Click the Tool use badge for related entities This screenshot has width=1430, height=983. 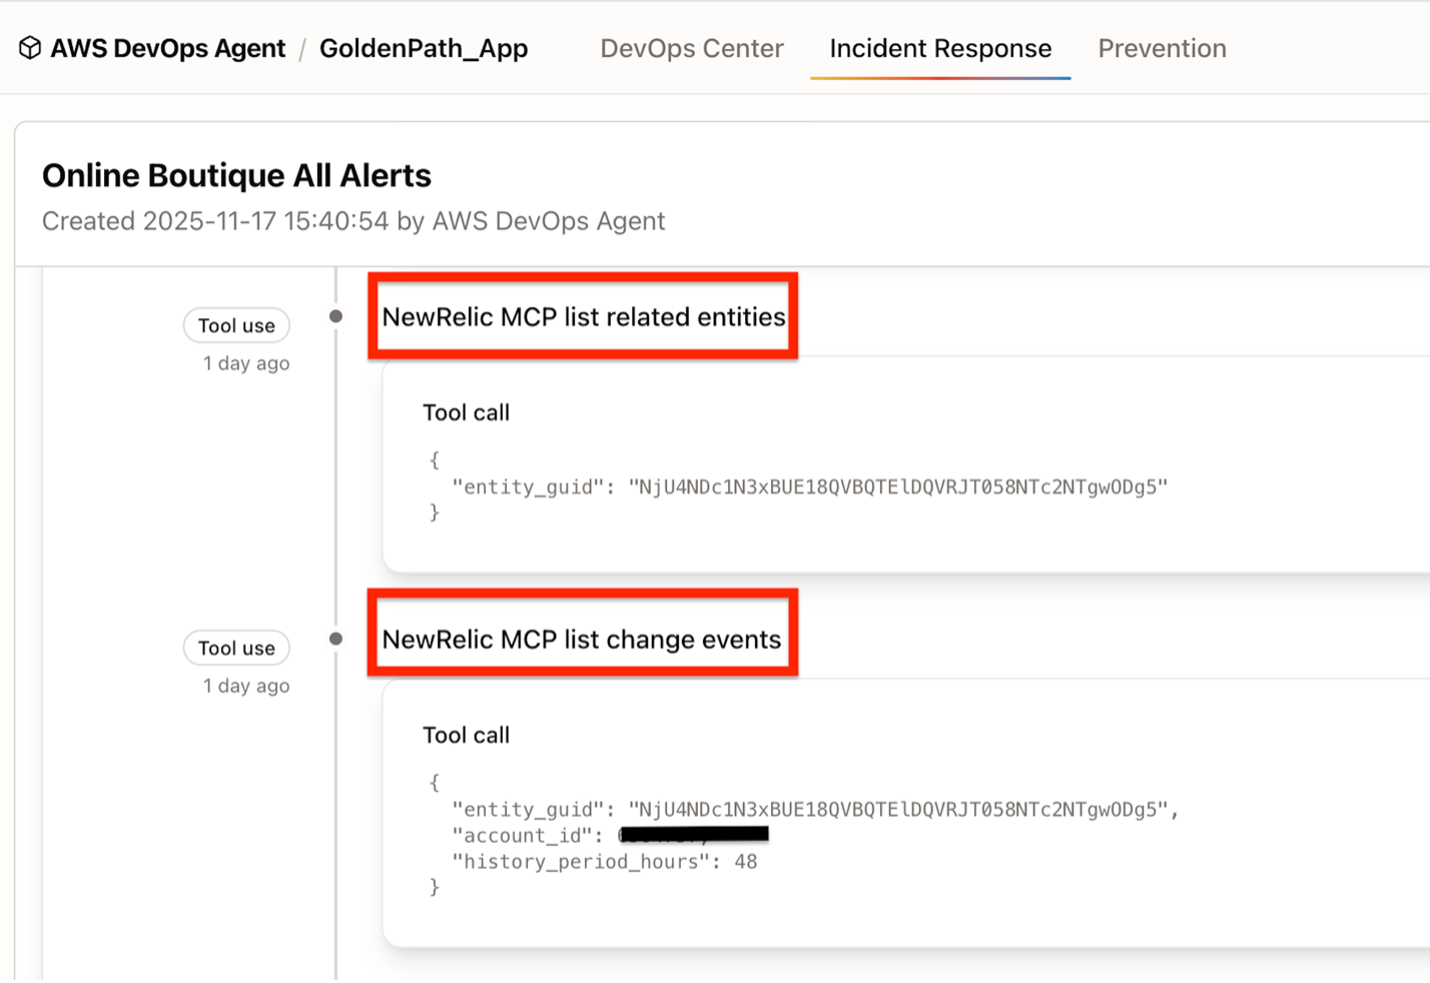pyautogui.click(x=236, y=325)
